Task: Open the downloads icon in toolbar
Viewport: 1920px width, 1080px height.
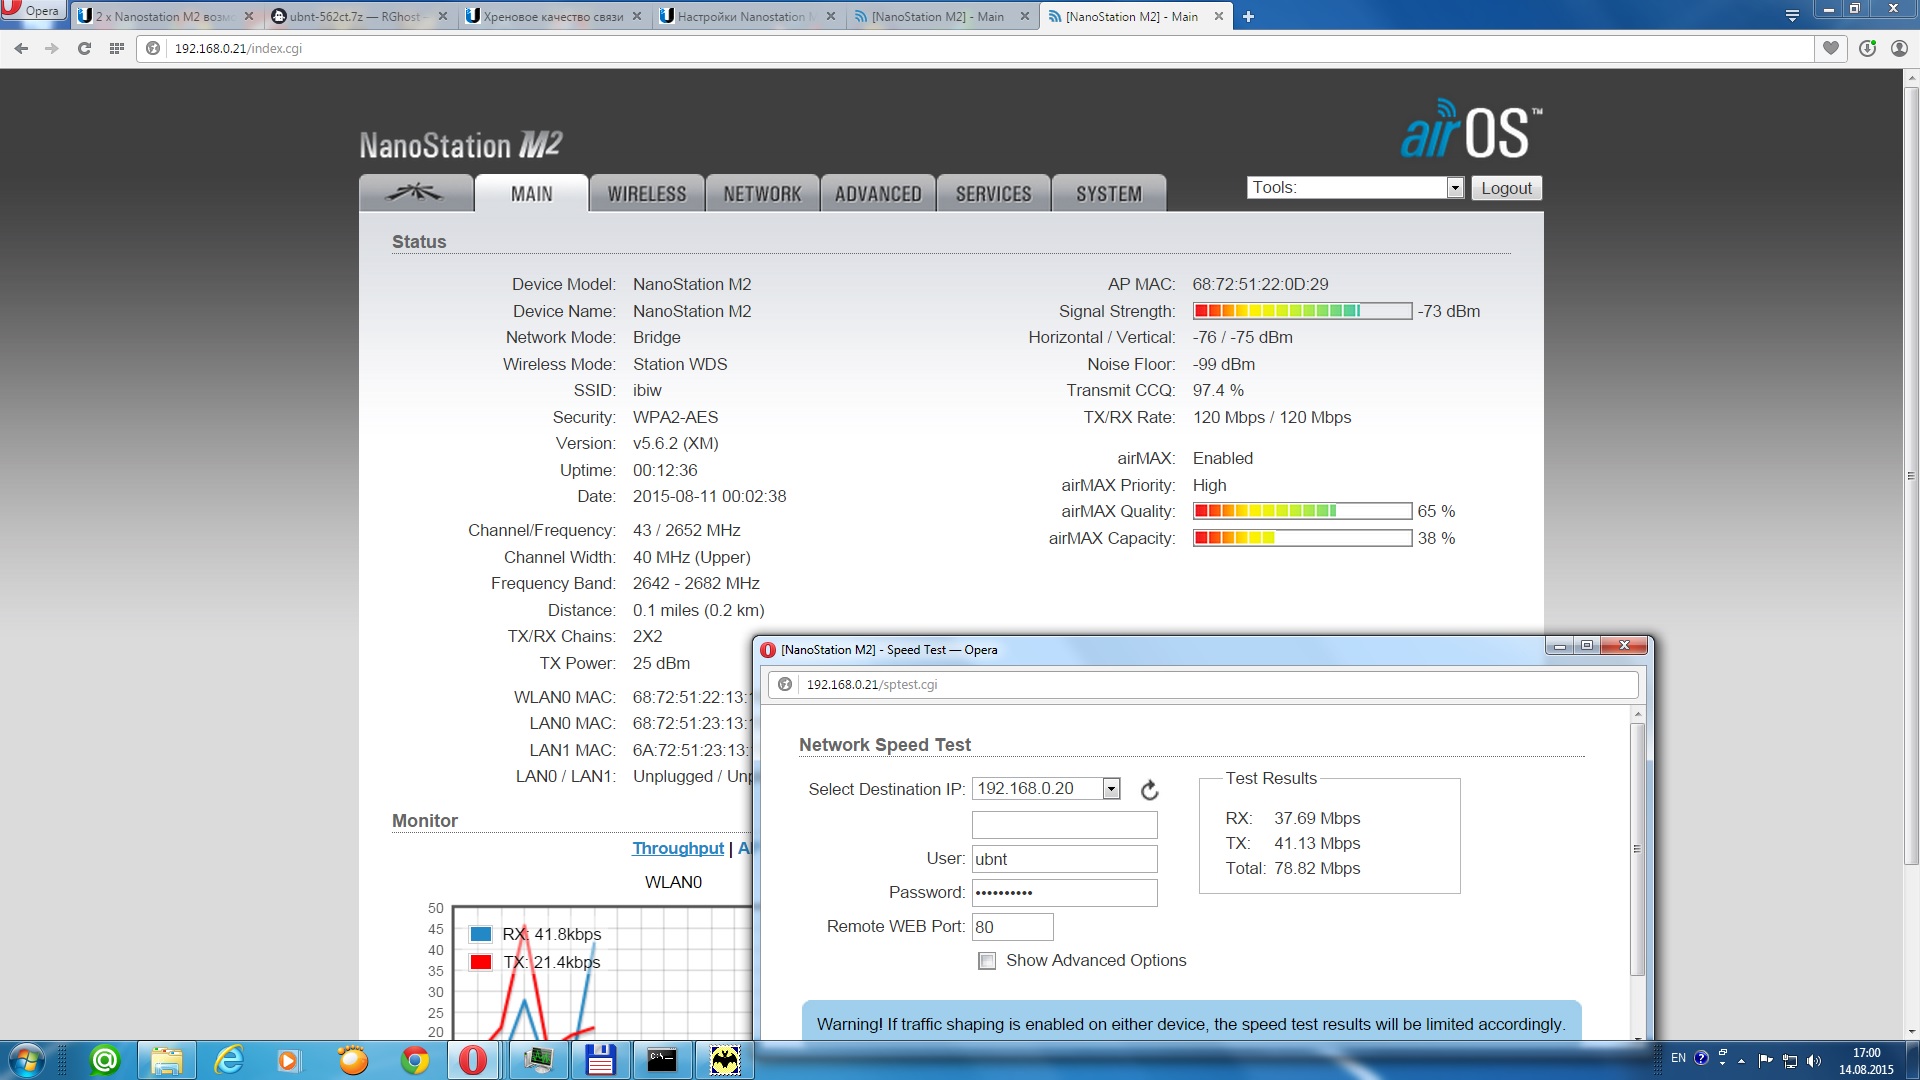Action: tap(1867, 48)
